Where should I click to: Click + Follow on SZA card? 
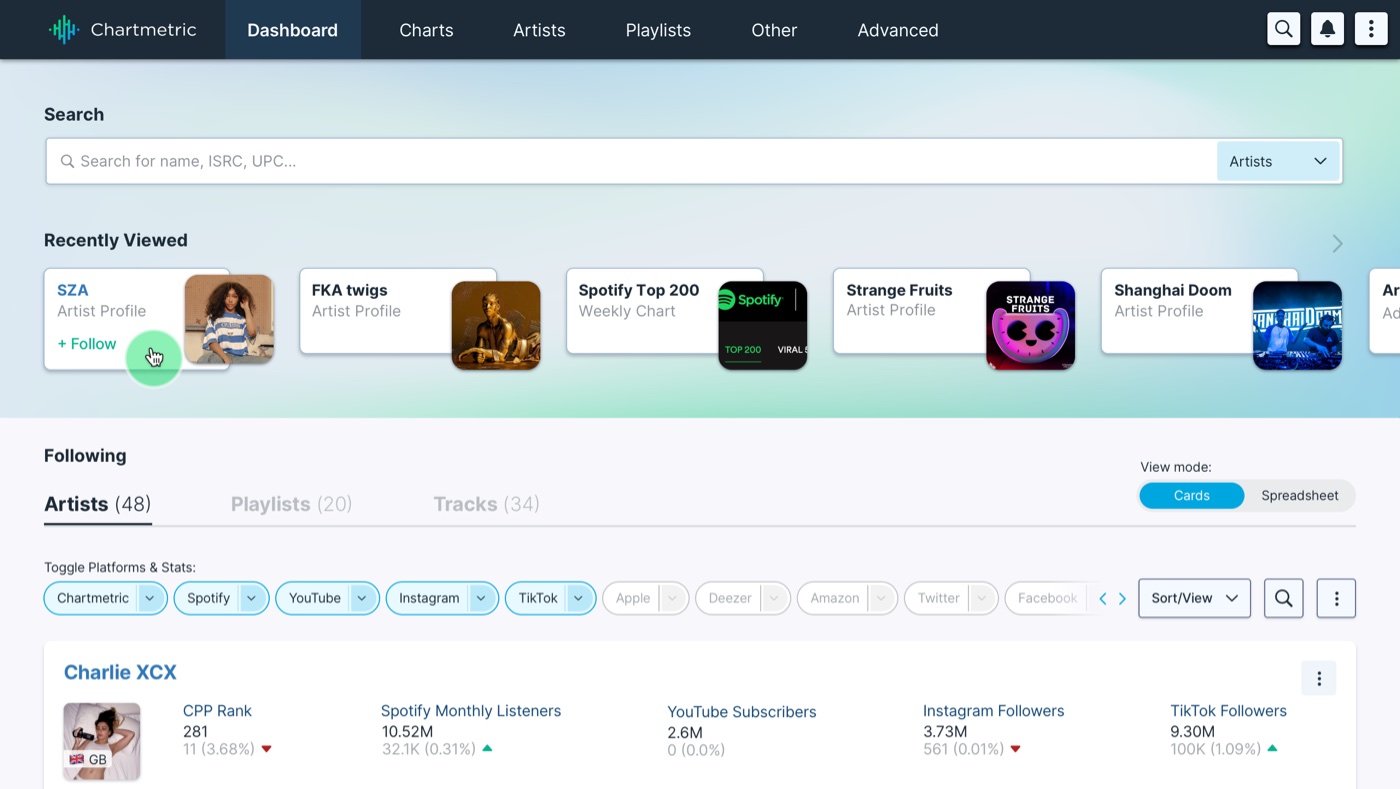(x=87, y=344)
